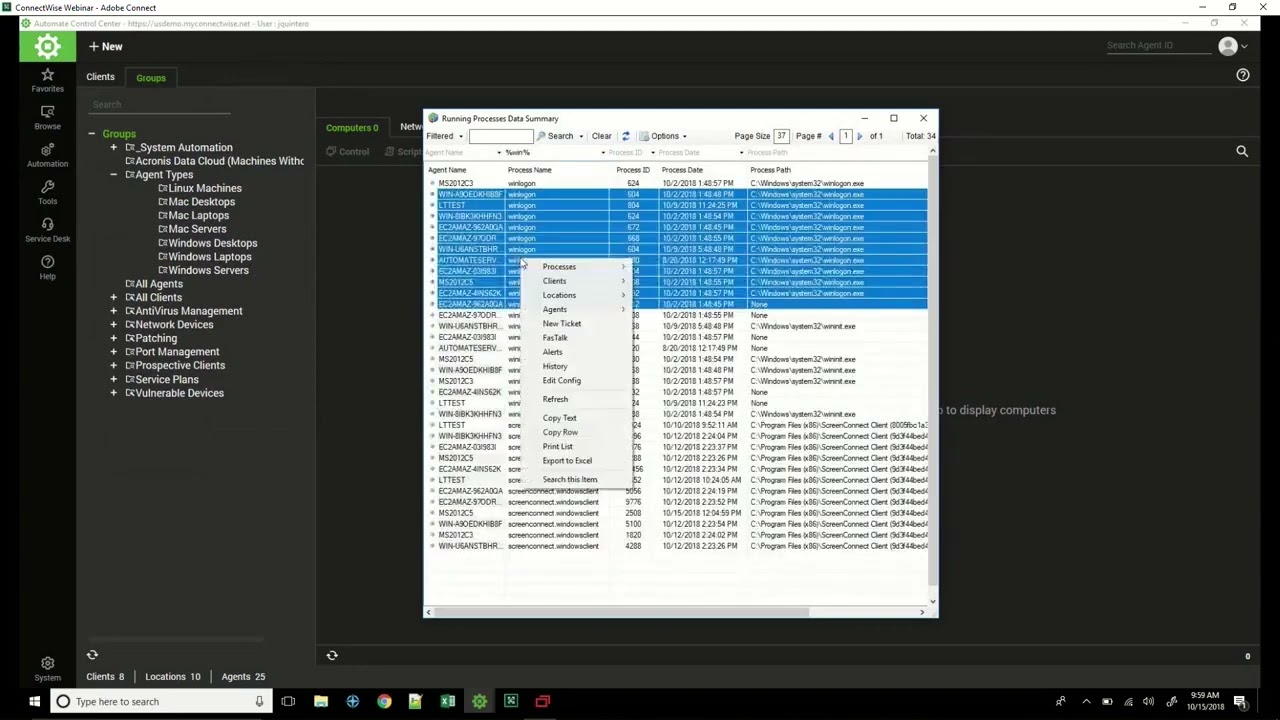This screenshot has height=720, width=1280.
Task: Expand the MS2012C3 winlogon row
Action: pos(432,184)
